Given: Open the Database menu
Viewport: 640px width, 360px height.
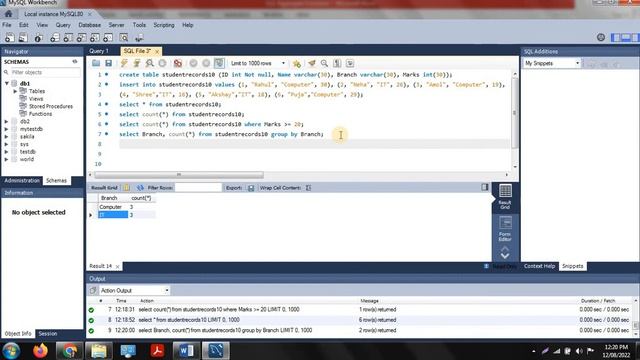Looking at the screenshot, I should pyautogui.click(x=89, y=25).
